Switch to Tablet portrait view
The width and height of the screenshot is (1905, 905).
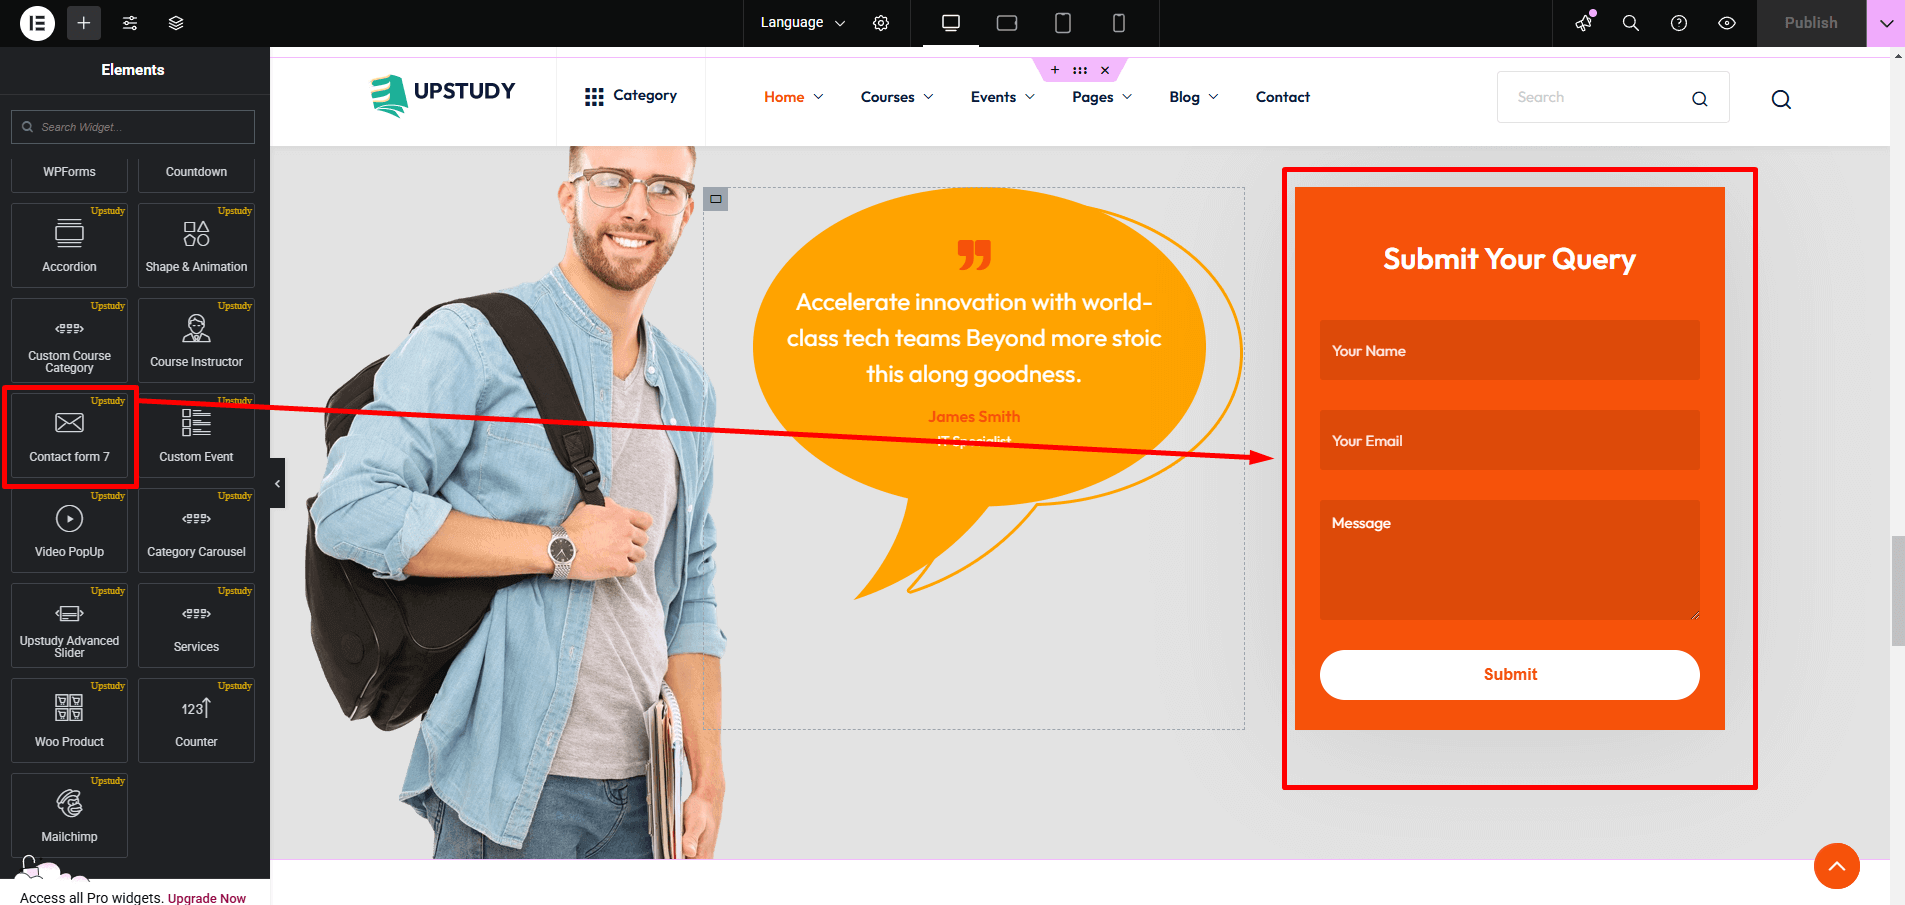click(x=1063, y=23)
